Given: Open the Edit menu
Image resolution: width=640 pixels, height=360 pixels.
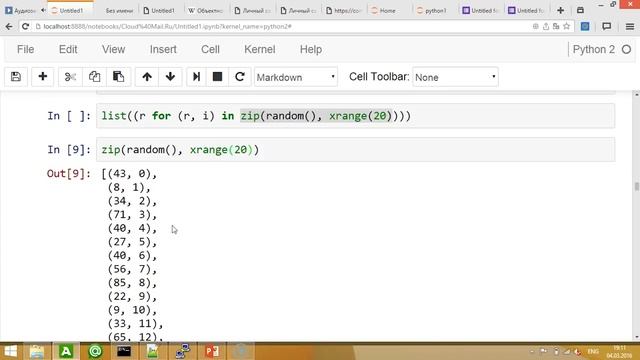Looking at the screenshot, I should click(x=68, y=49).
